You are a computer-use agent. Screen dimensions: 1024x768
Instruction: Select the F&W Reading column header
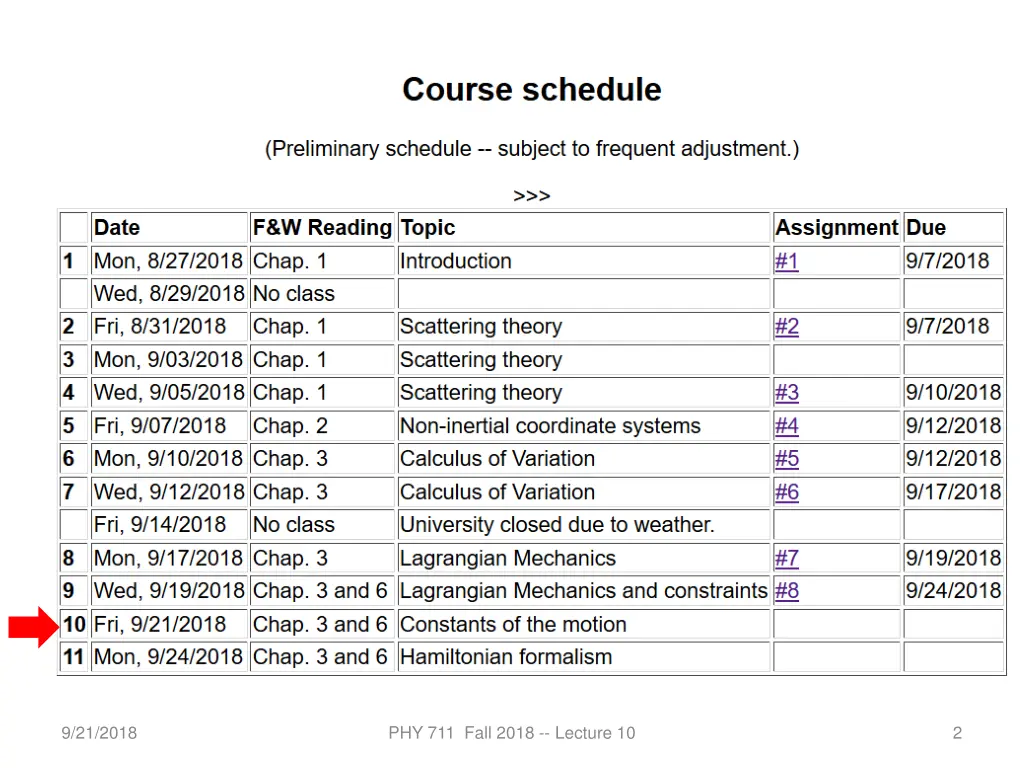(x=322, y=227)
